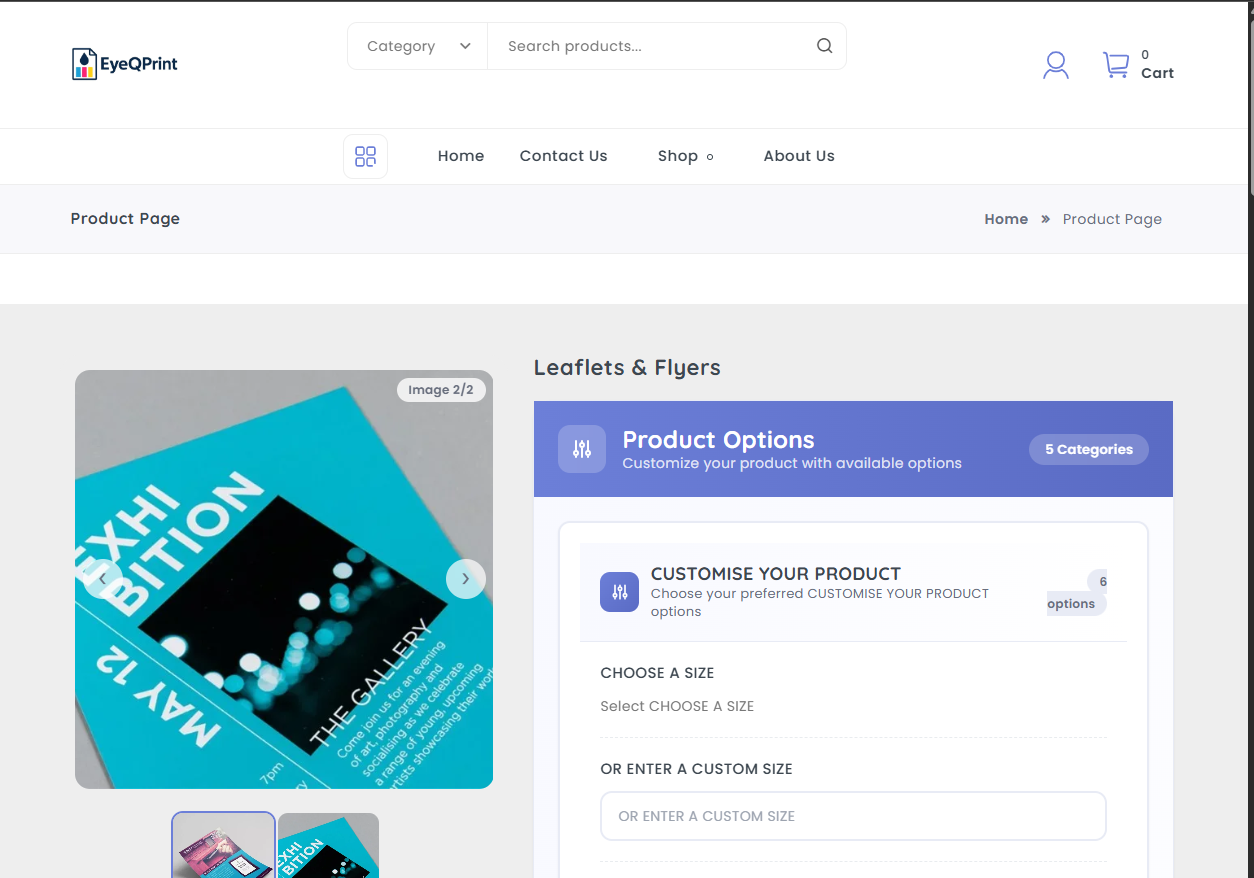Click the Search products input field
This screenshot has height=878, width=1254.
tap(650, 46)
